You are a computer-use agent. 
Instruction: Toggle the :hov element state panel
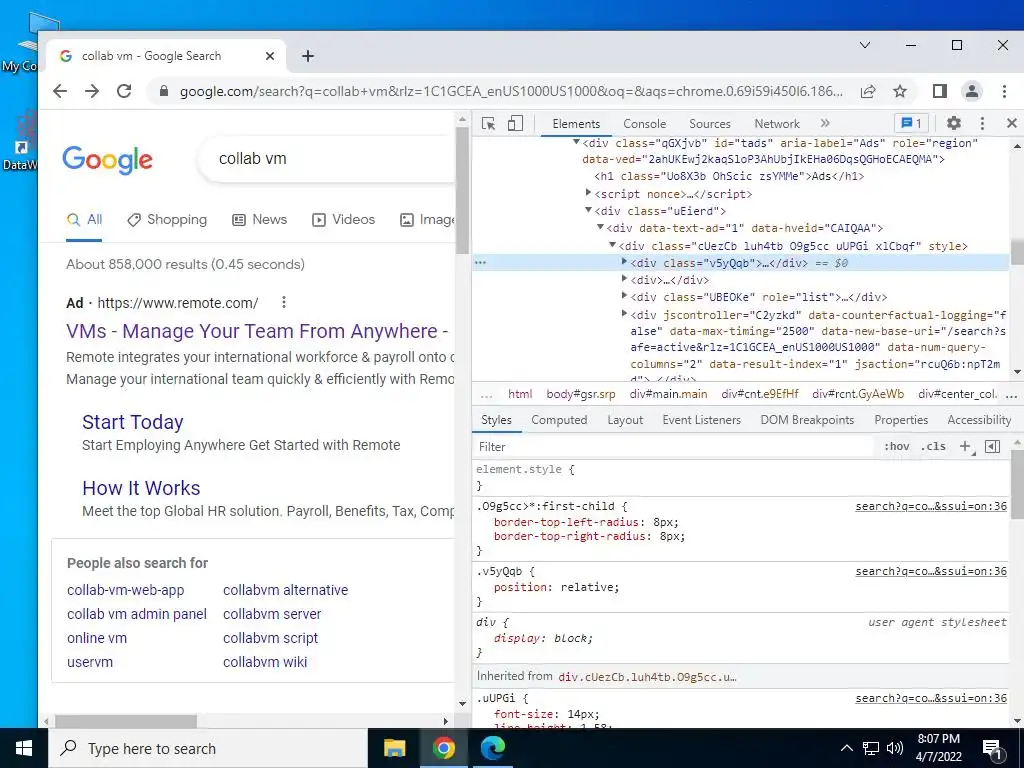click(897, 447)
